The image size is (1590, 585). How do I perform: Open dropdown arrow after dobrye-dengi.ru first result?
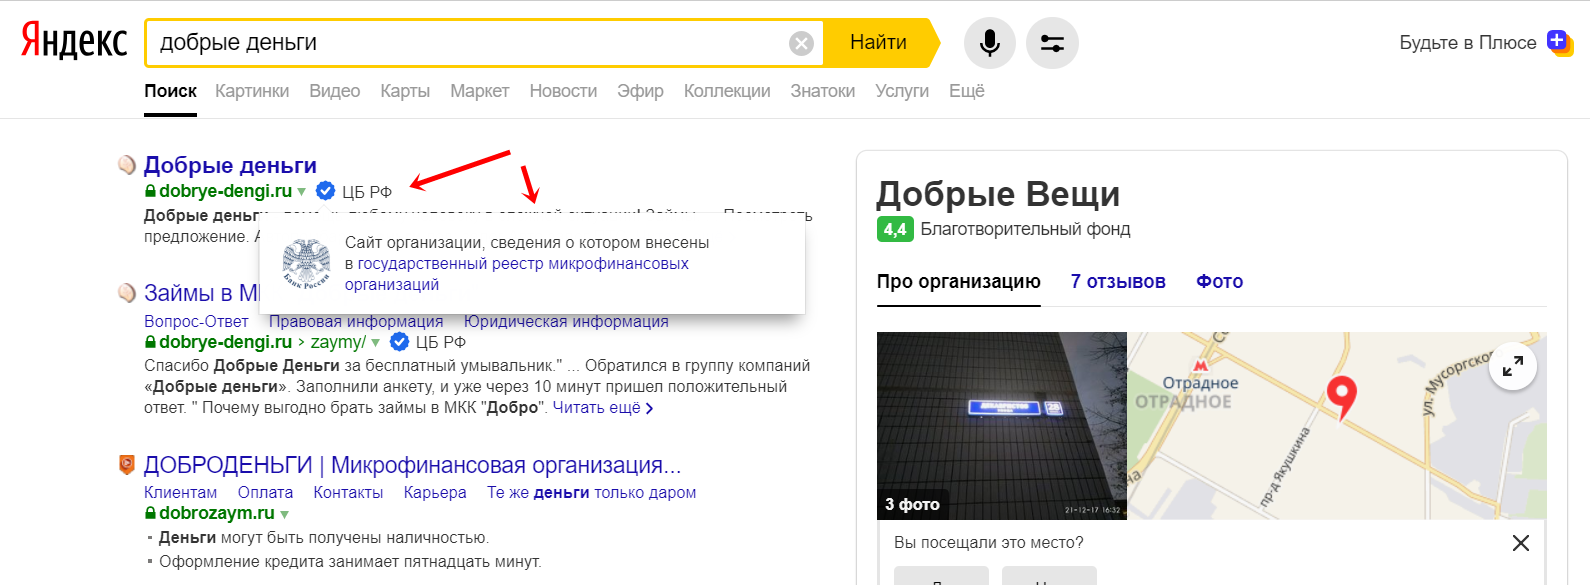coord(302,192)
